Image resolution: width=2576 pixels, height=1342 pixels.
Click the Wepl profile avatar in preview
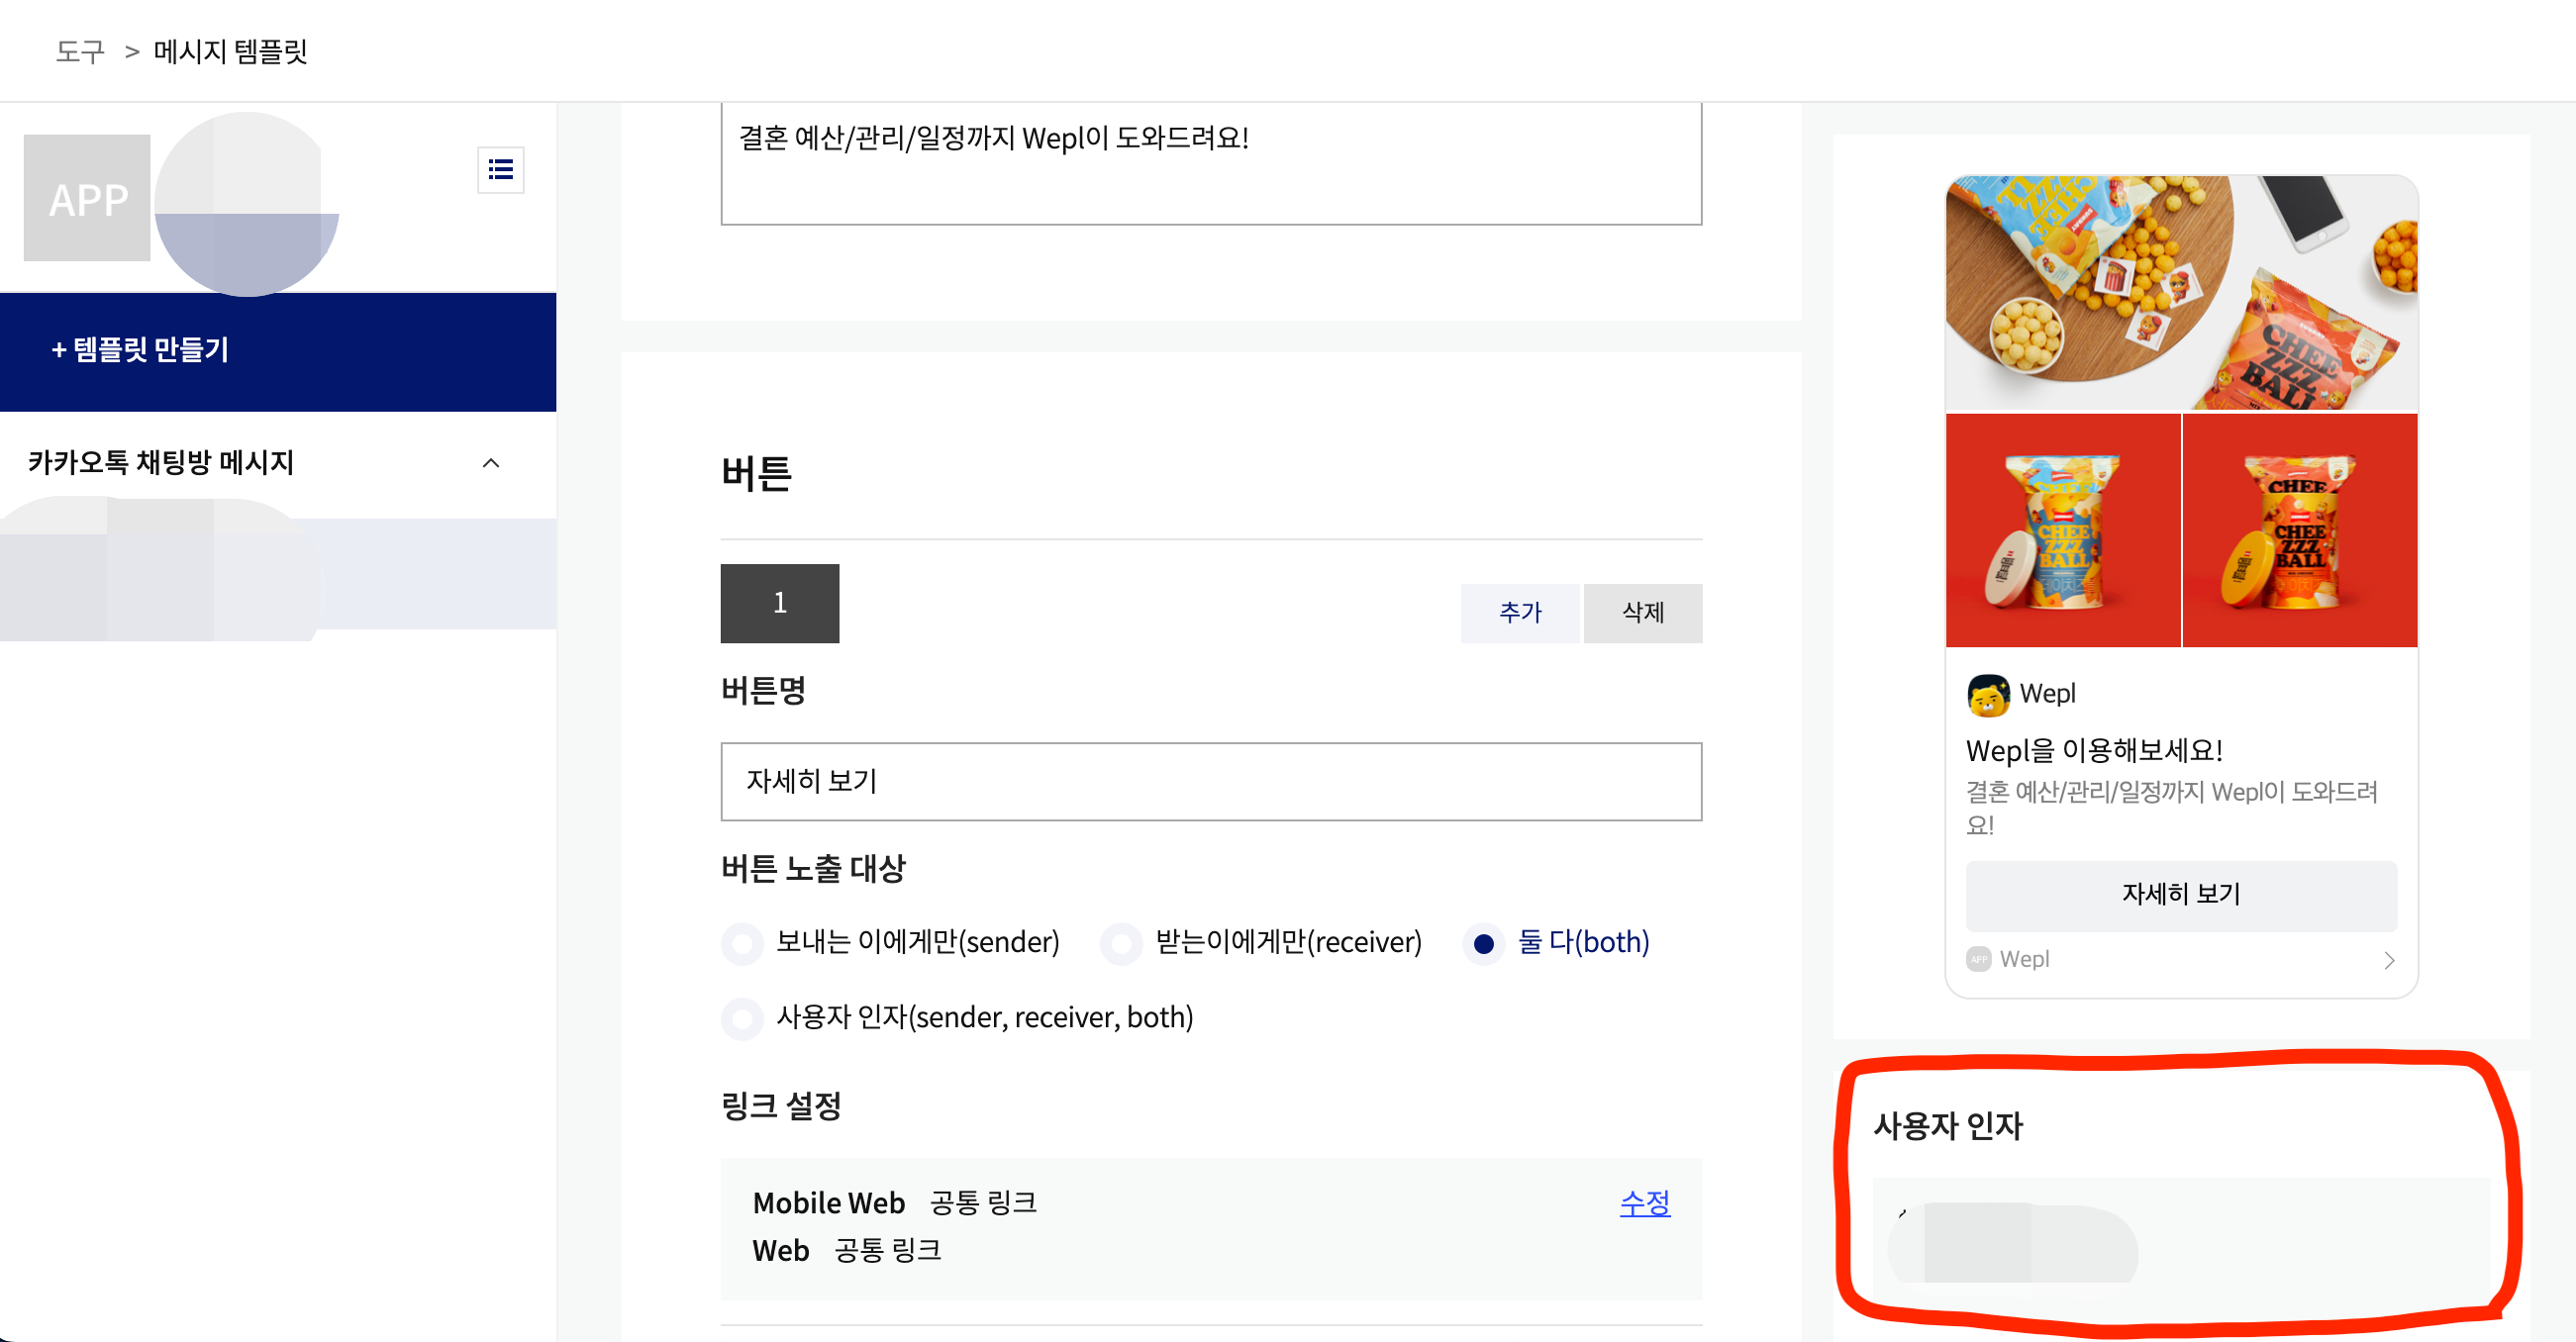(1988, 695)
